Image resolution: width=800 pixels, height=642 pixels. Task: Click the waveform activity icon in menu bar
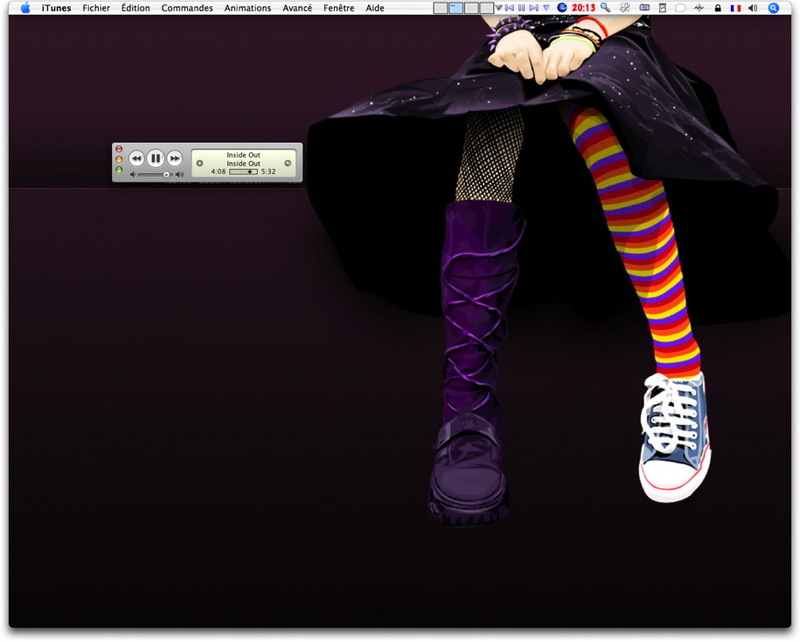pos(698,8)
